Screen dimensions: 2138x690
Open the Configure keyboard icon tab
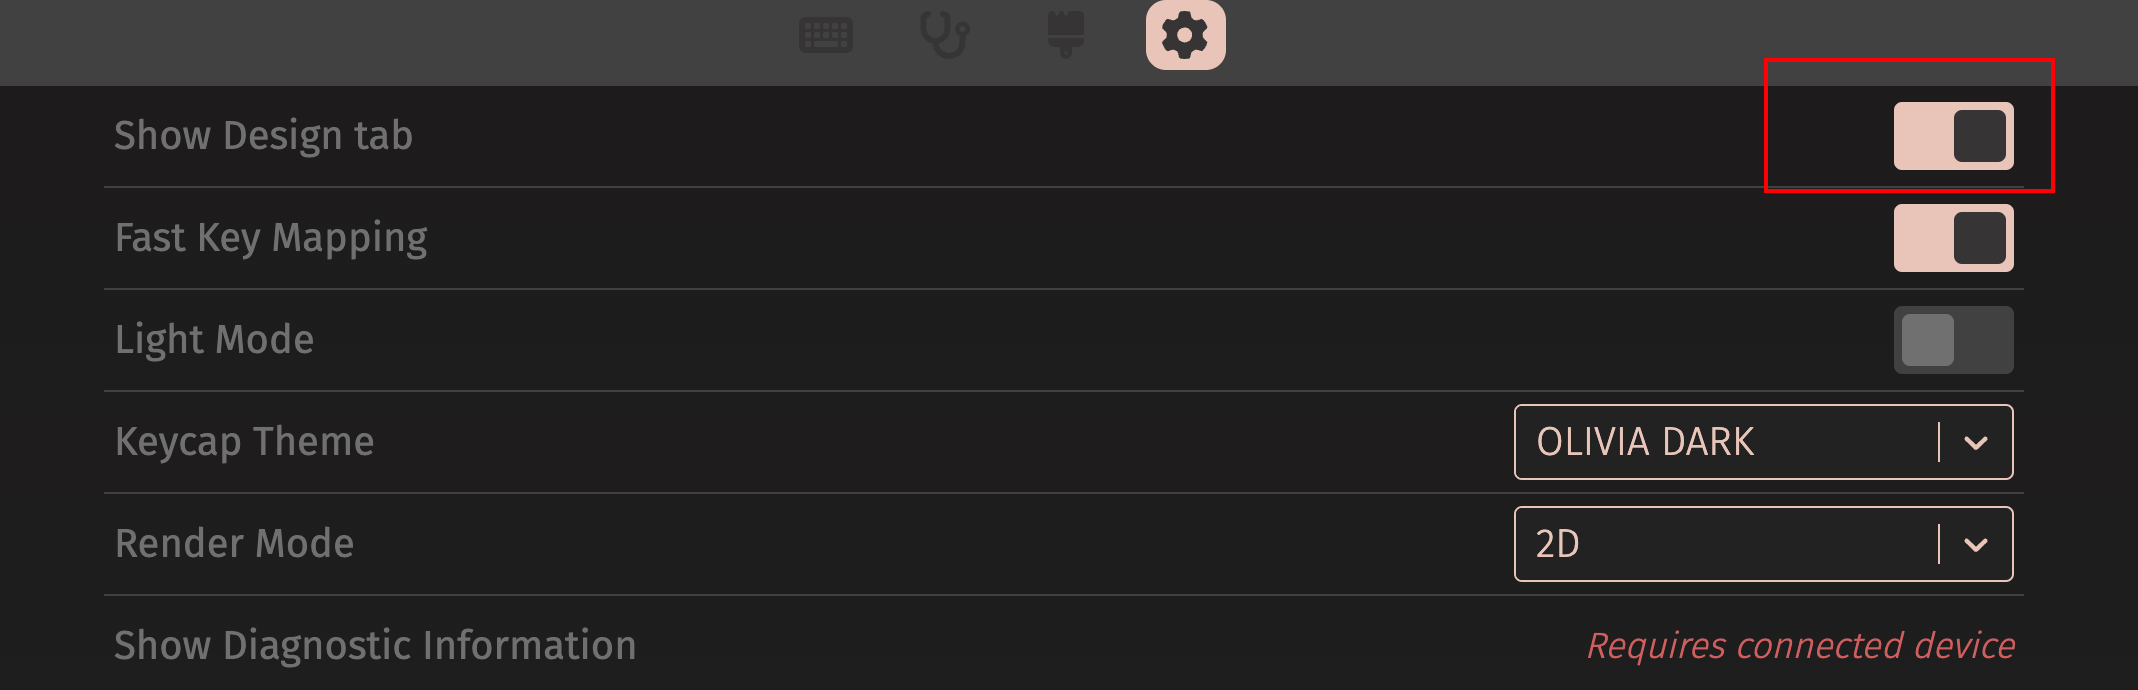point(826,36)
